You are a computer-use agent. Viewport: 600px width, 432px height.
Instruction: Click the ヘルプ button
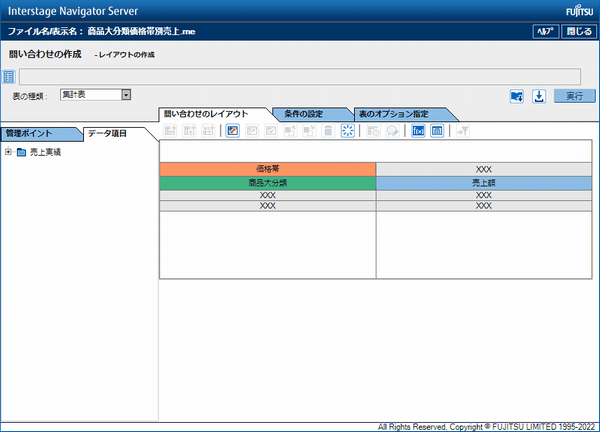(546, 31)
